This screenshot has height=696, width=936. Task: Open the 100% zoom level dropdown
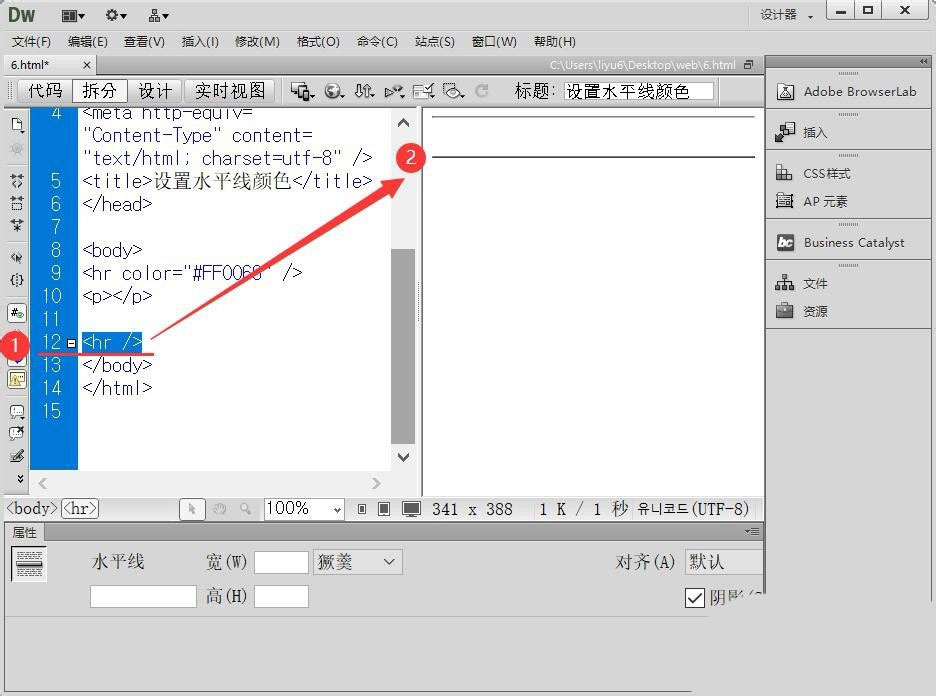click(304, 509)
